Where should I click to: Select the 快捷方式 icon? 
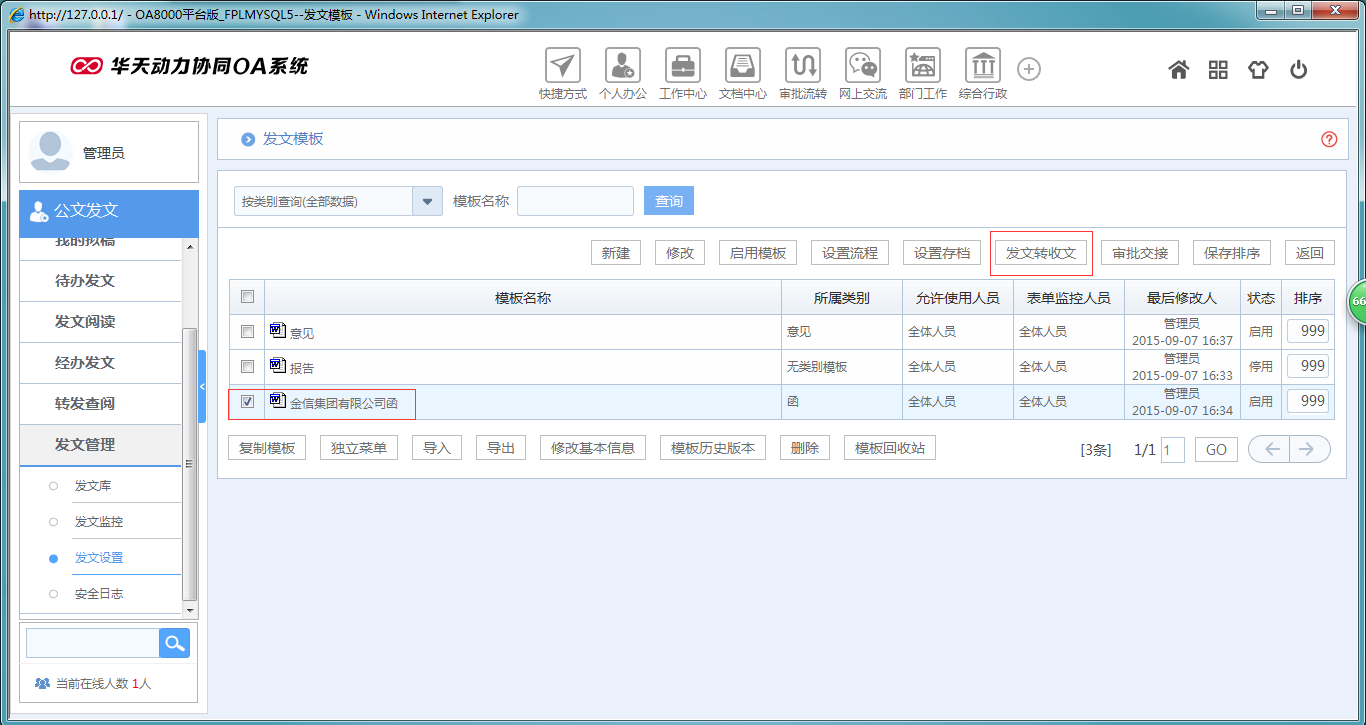(x=563, y=68)
